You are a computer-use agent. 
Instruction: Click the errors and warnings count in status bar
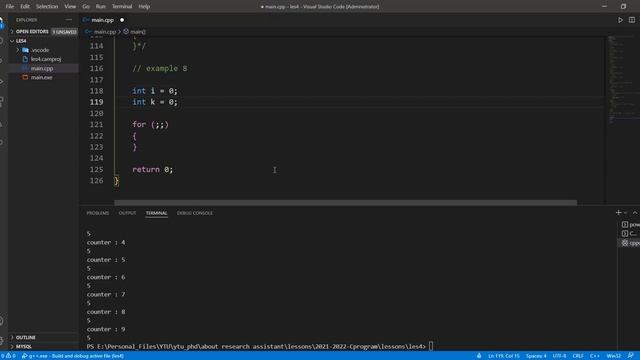(8, 356)
